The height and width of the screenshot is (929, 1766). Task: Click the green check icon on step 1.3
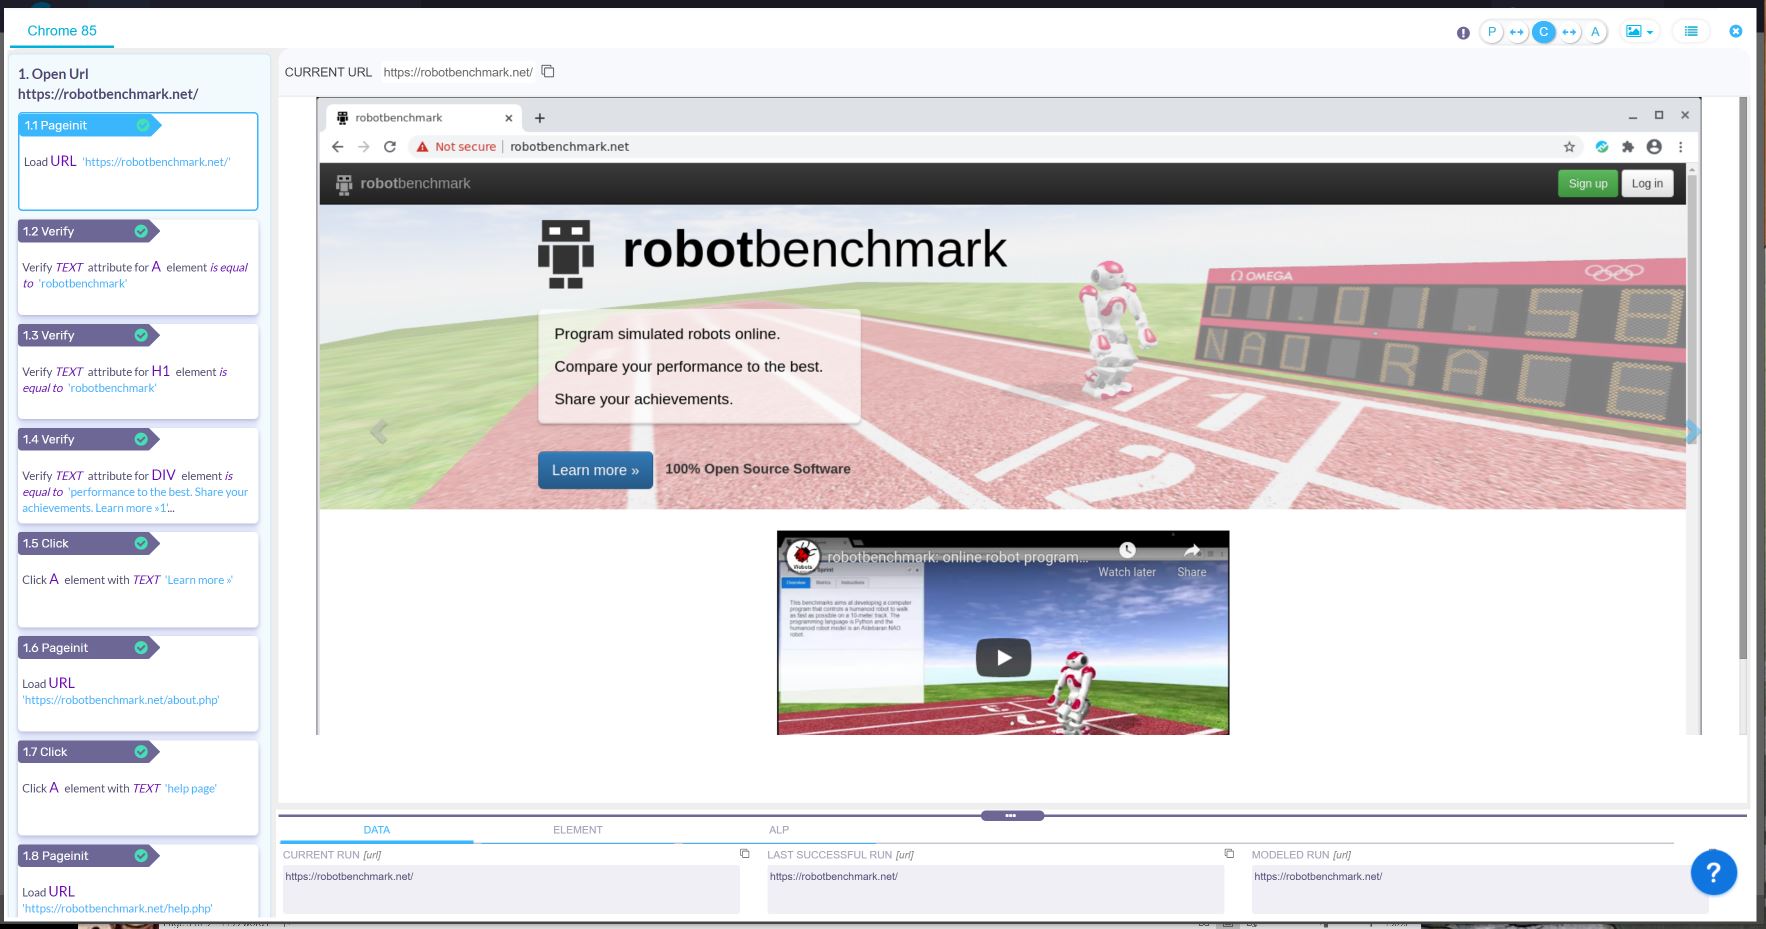141,335
